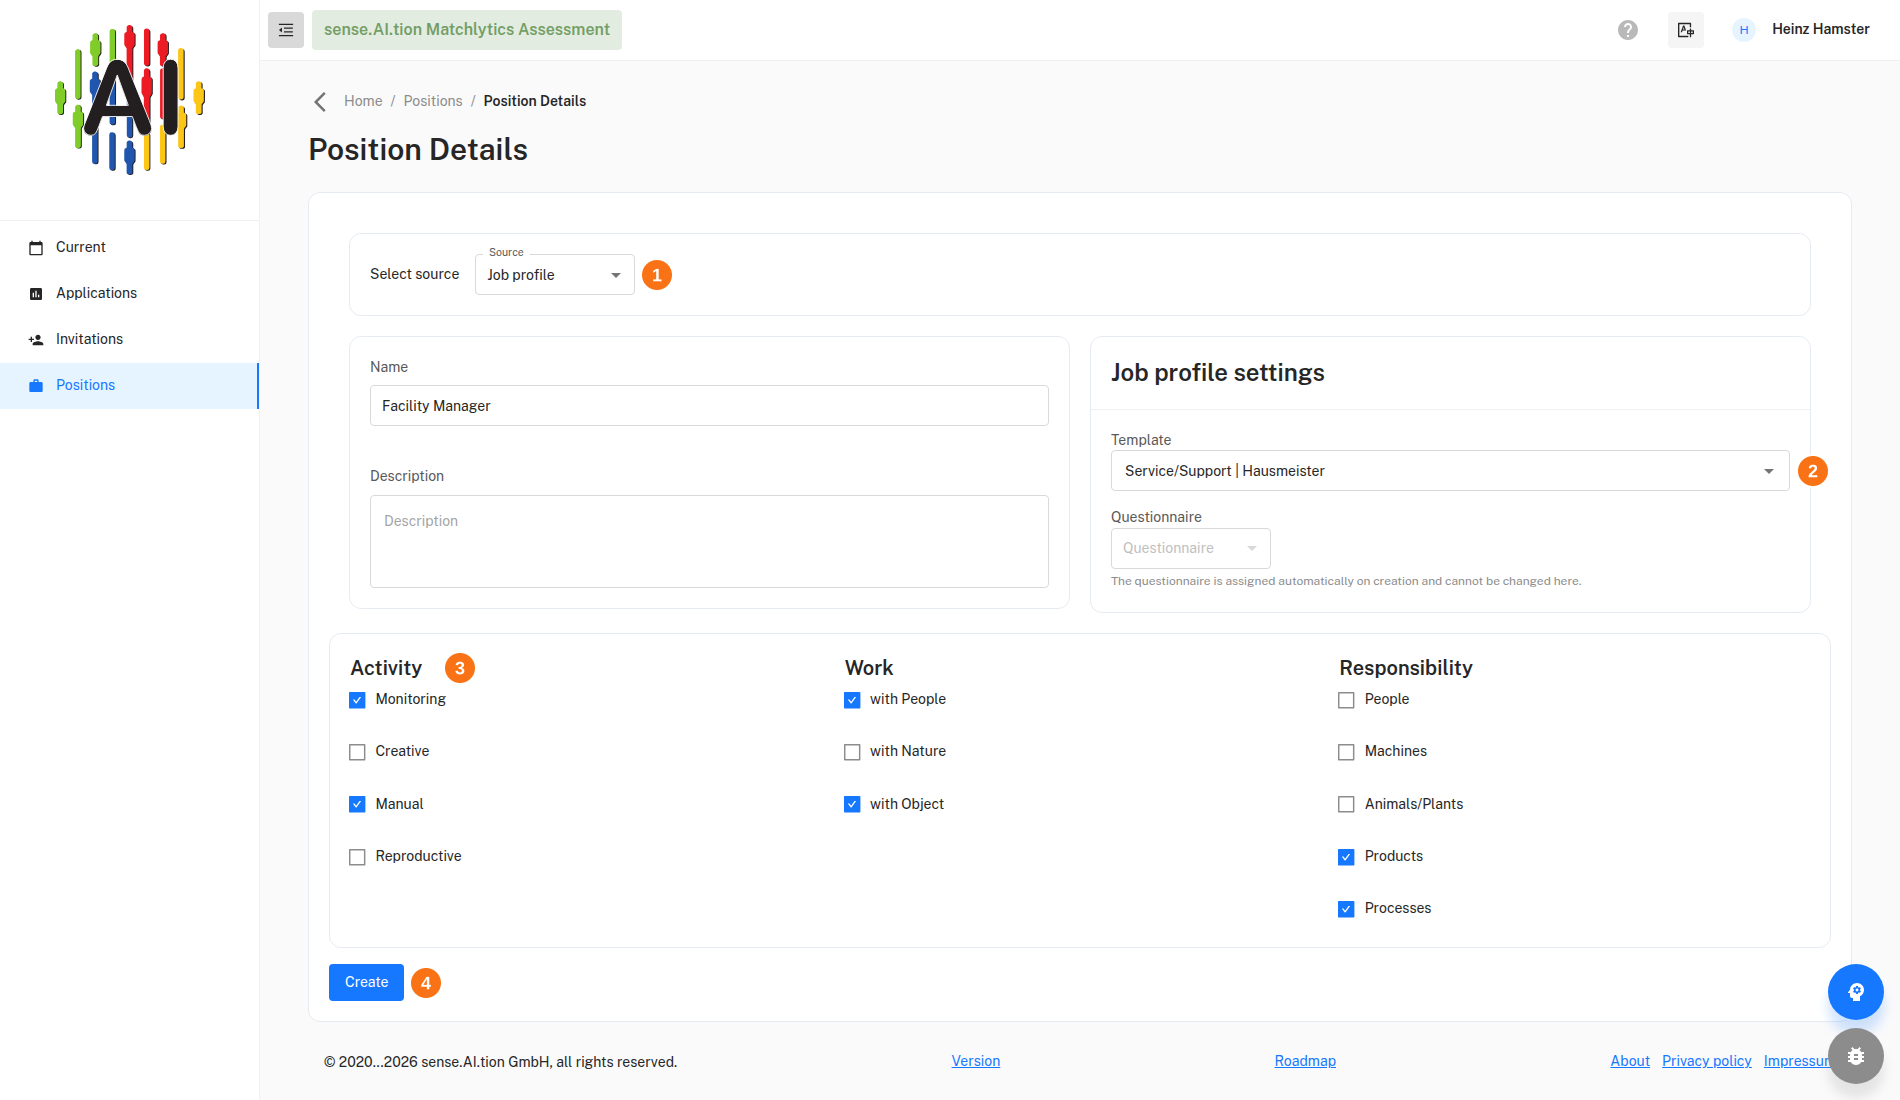Image resolution: width=1900 pixels, height=1100 pixels.
Task: Click the Applications sidebar icon
Action: coord(36,294)
